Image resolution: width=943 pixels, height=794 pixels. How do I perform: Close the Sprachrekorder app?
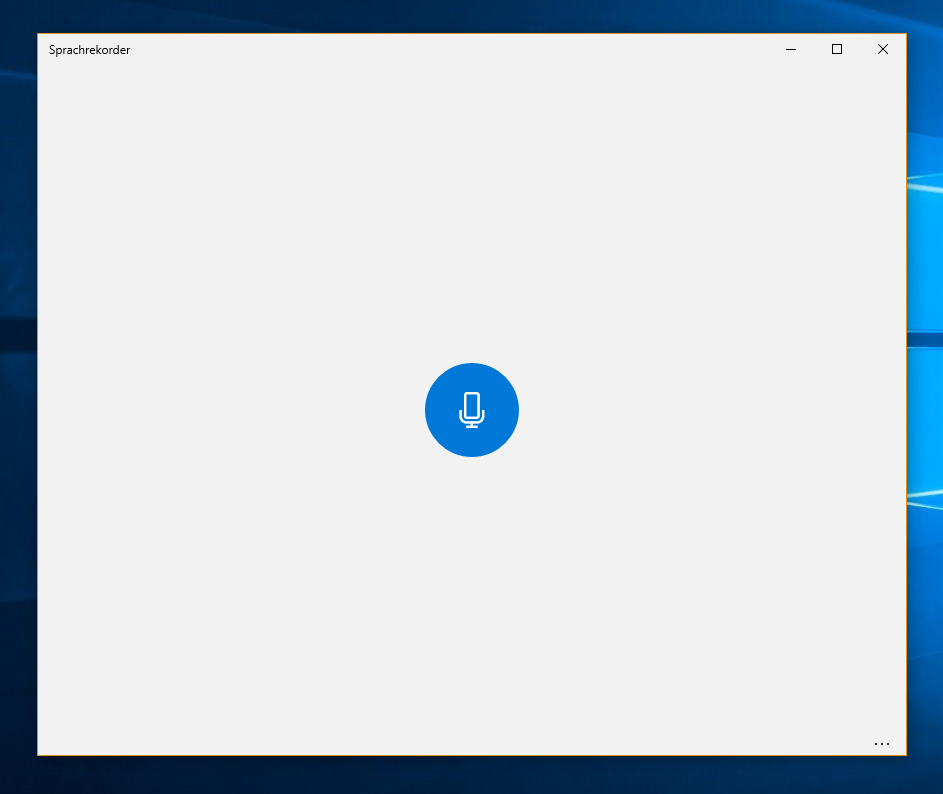coord(882,50)
